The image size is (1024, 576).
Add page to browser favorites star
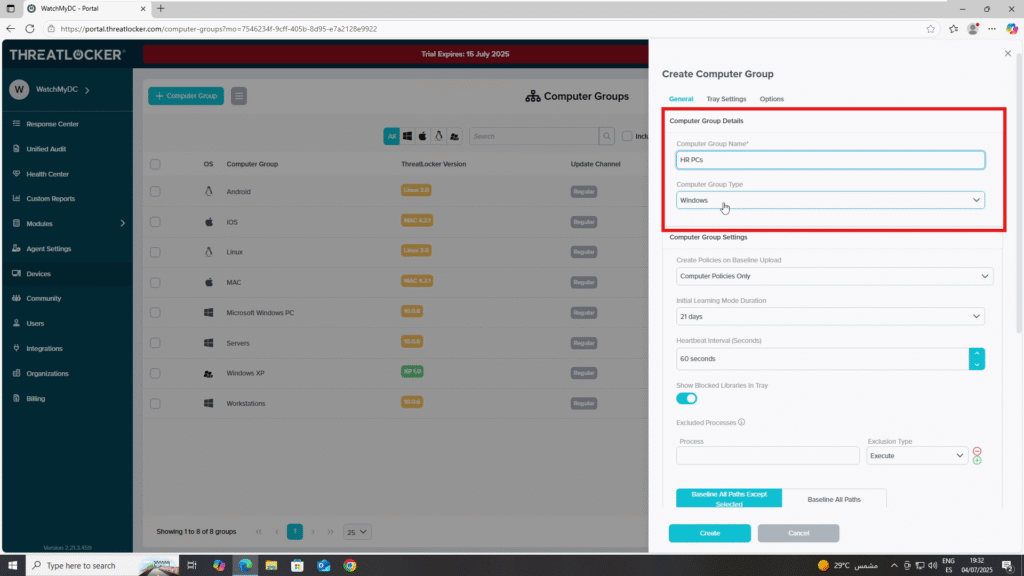coord(930,29)
